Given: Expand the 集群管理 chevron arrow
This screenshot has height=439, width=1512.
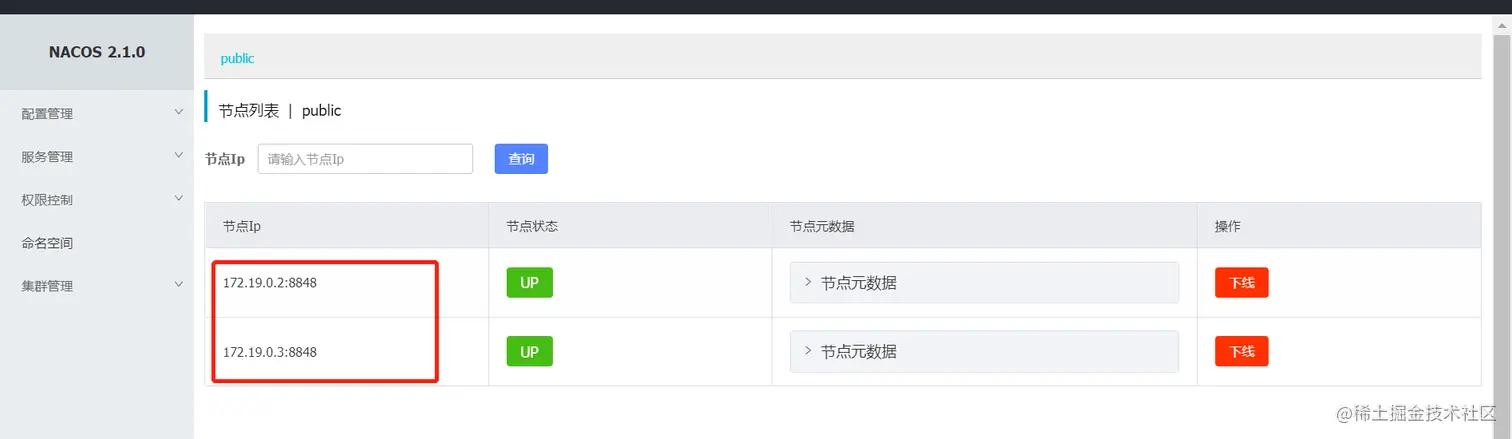Looking at the screenshot, I should pos(179,284).
